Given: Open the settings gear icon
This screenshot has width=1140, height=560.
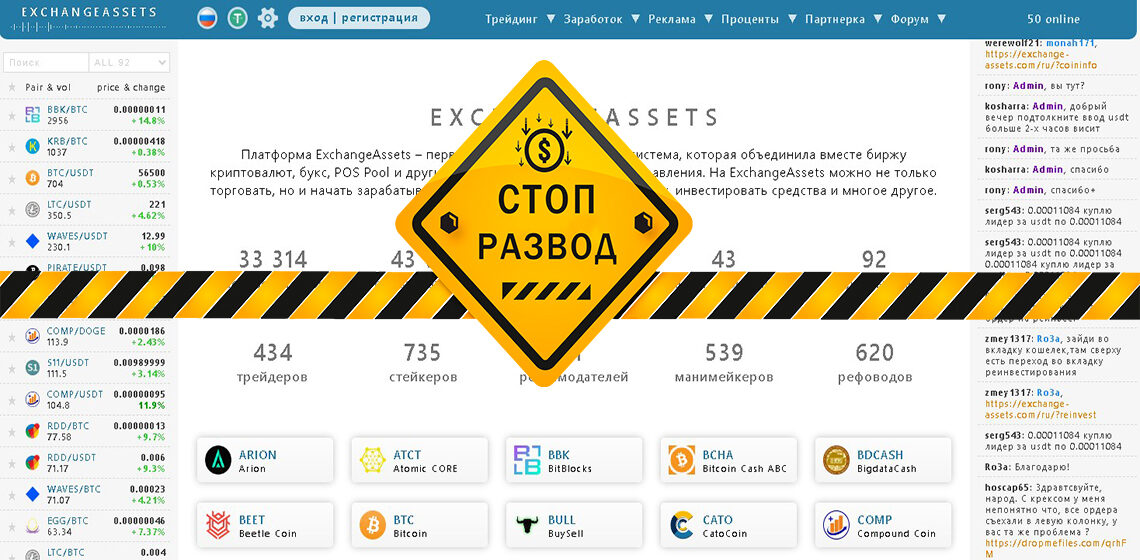Looking at the screenshot, I should [268, 18].
